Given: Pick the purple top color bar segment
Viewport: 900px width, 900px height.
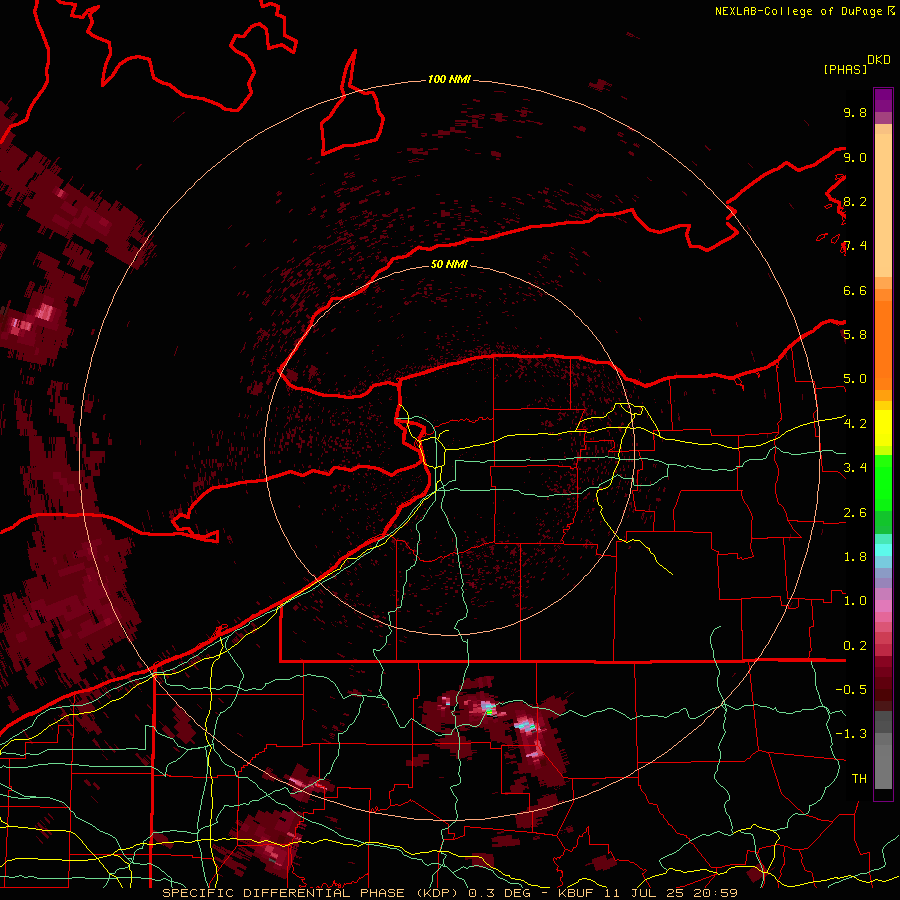Looking at the screenshot, I should pyautogui.click(x=883, y=100).
